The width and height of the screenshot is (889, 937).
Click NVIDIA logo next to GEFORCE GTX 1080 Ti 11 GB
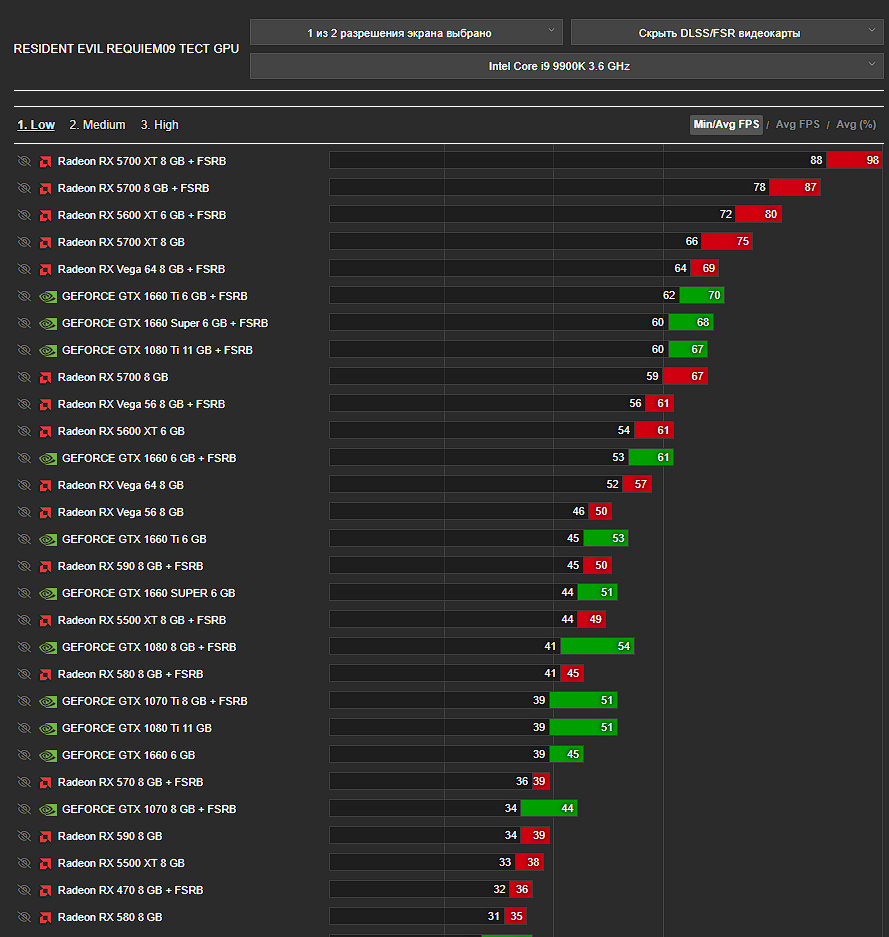click(x=48, y=728)
